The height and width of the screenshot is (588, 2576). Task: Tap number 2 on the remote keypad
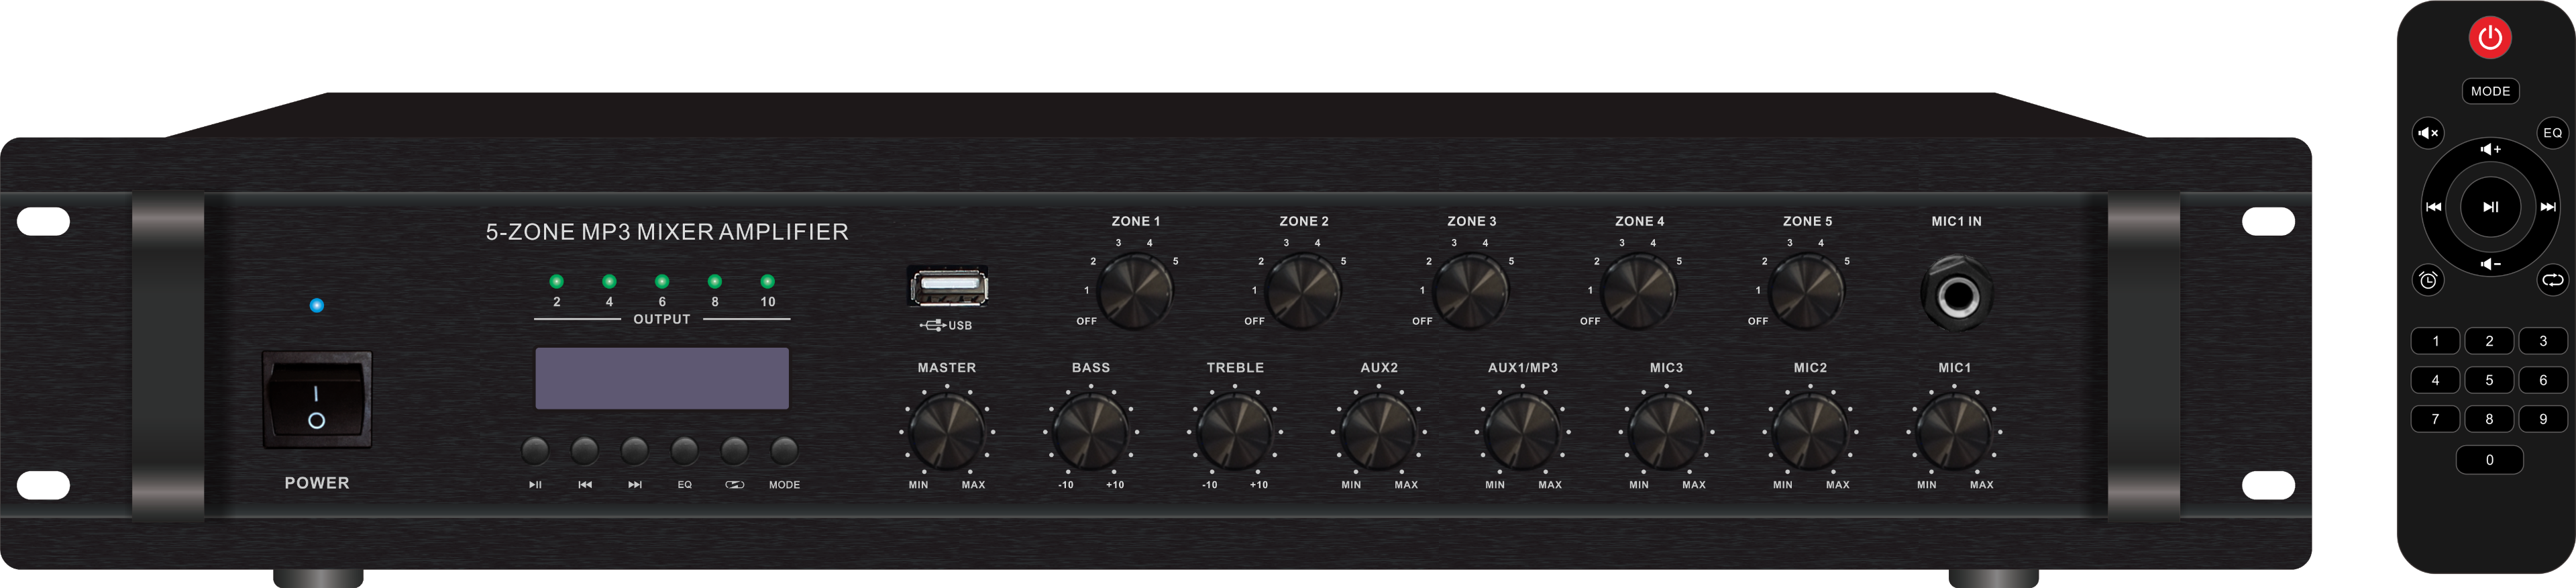pos(2489,341)
